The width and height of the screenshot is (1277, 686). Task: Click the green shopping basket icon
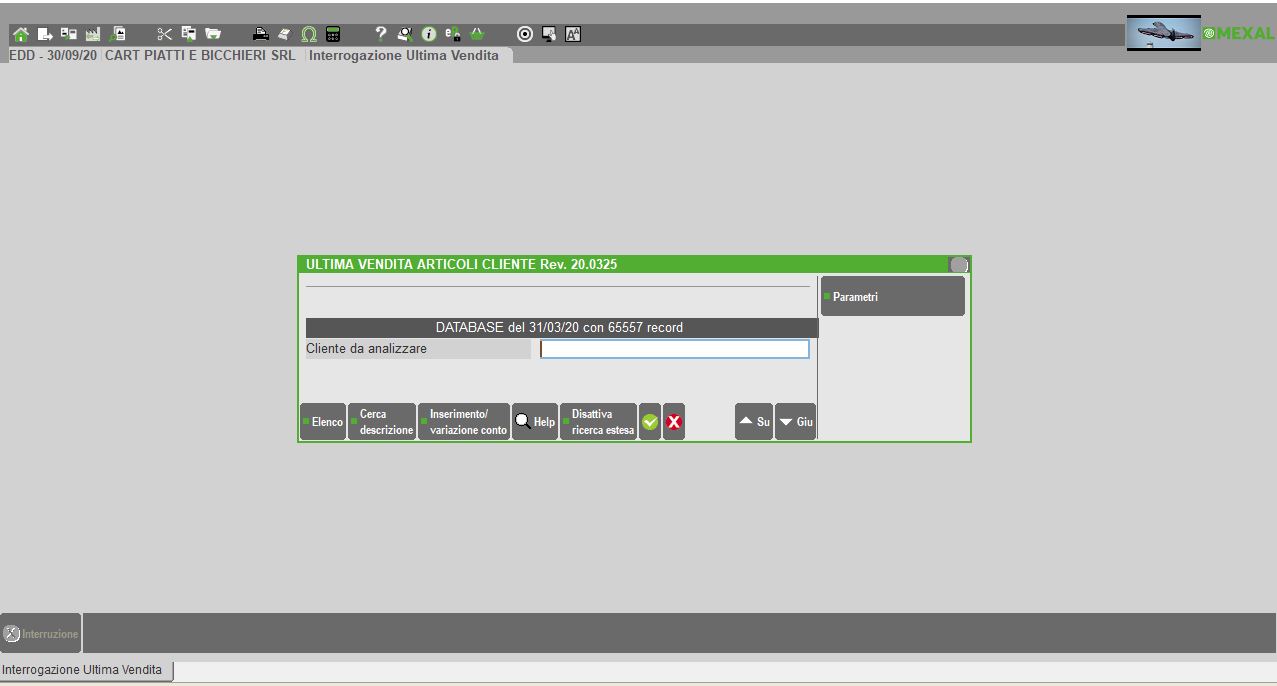[477, 35]
